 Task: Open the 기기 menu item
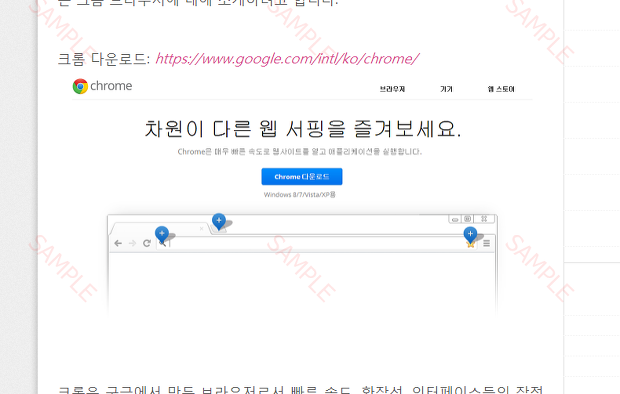click(446, 89)
